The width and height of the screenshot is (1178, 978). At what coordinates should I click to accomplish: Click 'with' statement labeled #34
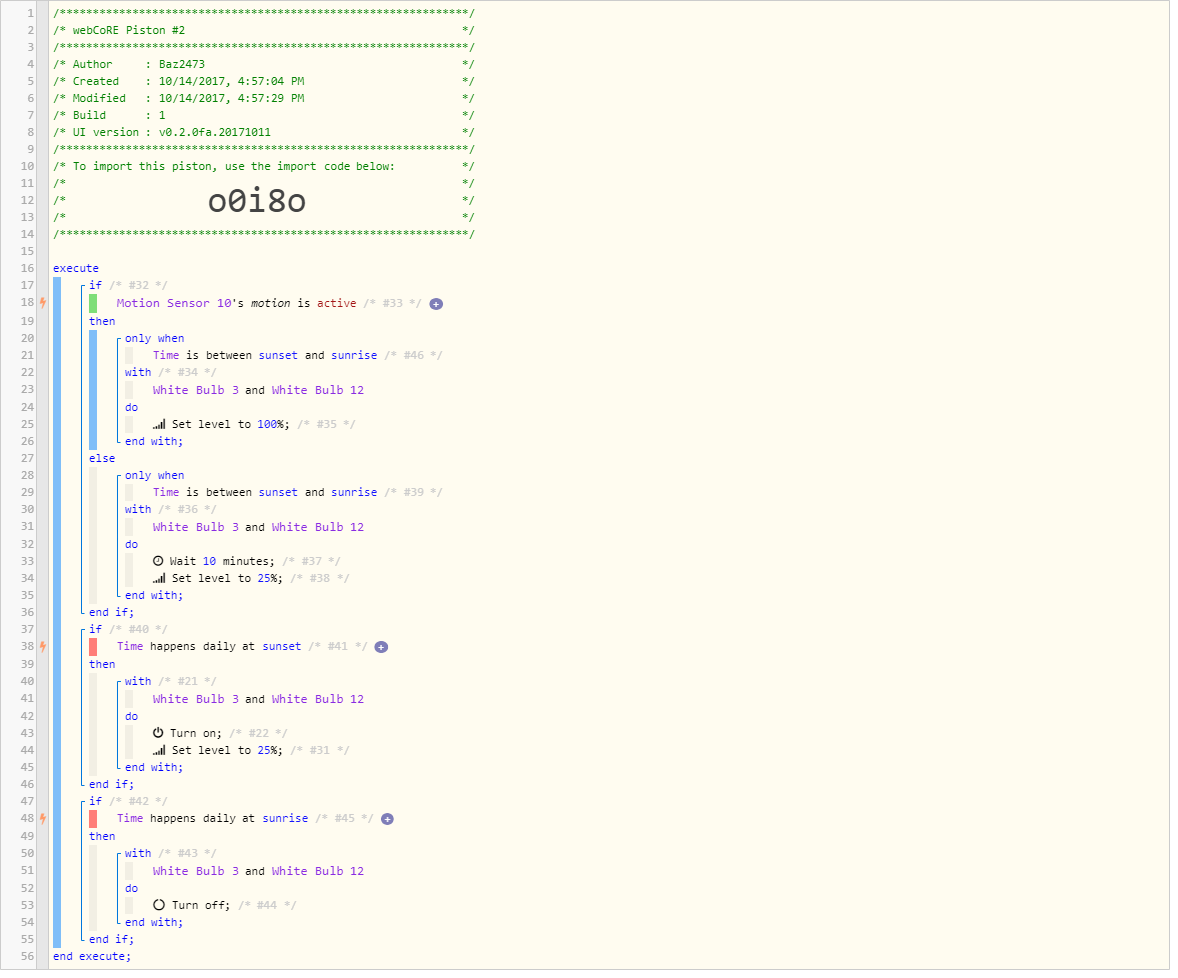coord(139,375)
